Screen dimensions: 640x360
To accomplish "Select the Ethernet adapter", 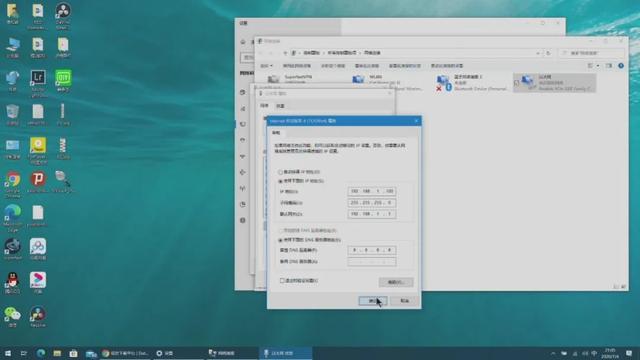I will pyautogui.click(x=554, y=82).
